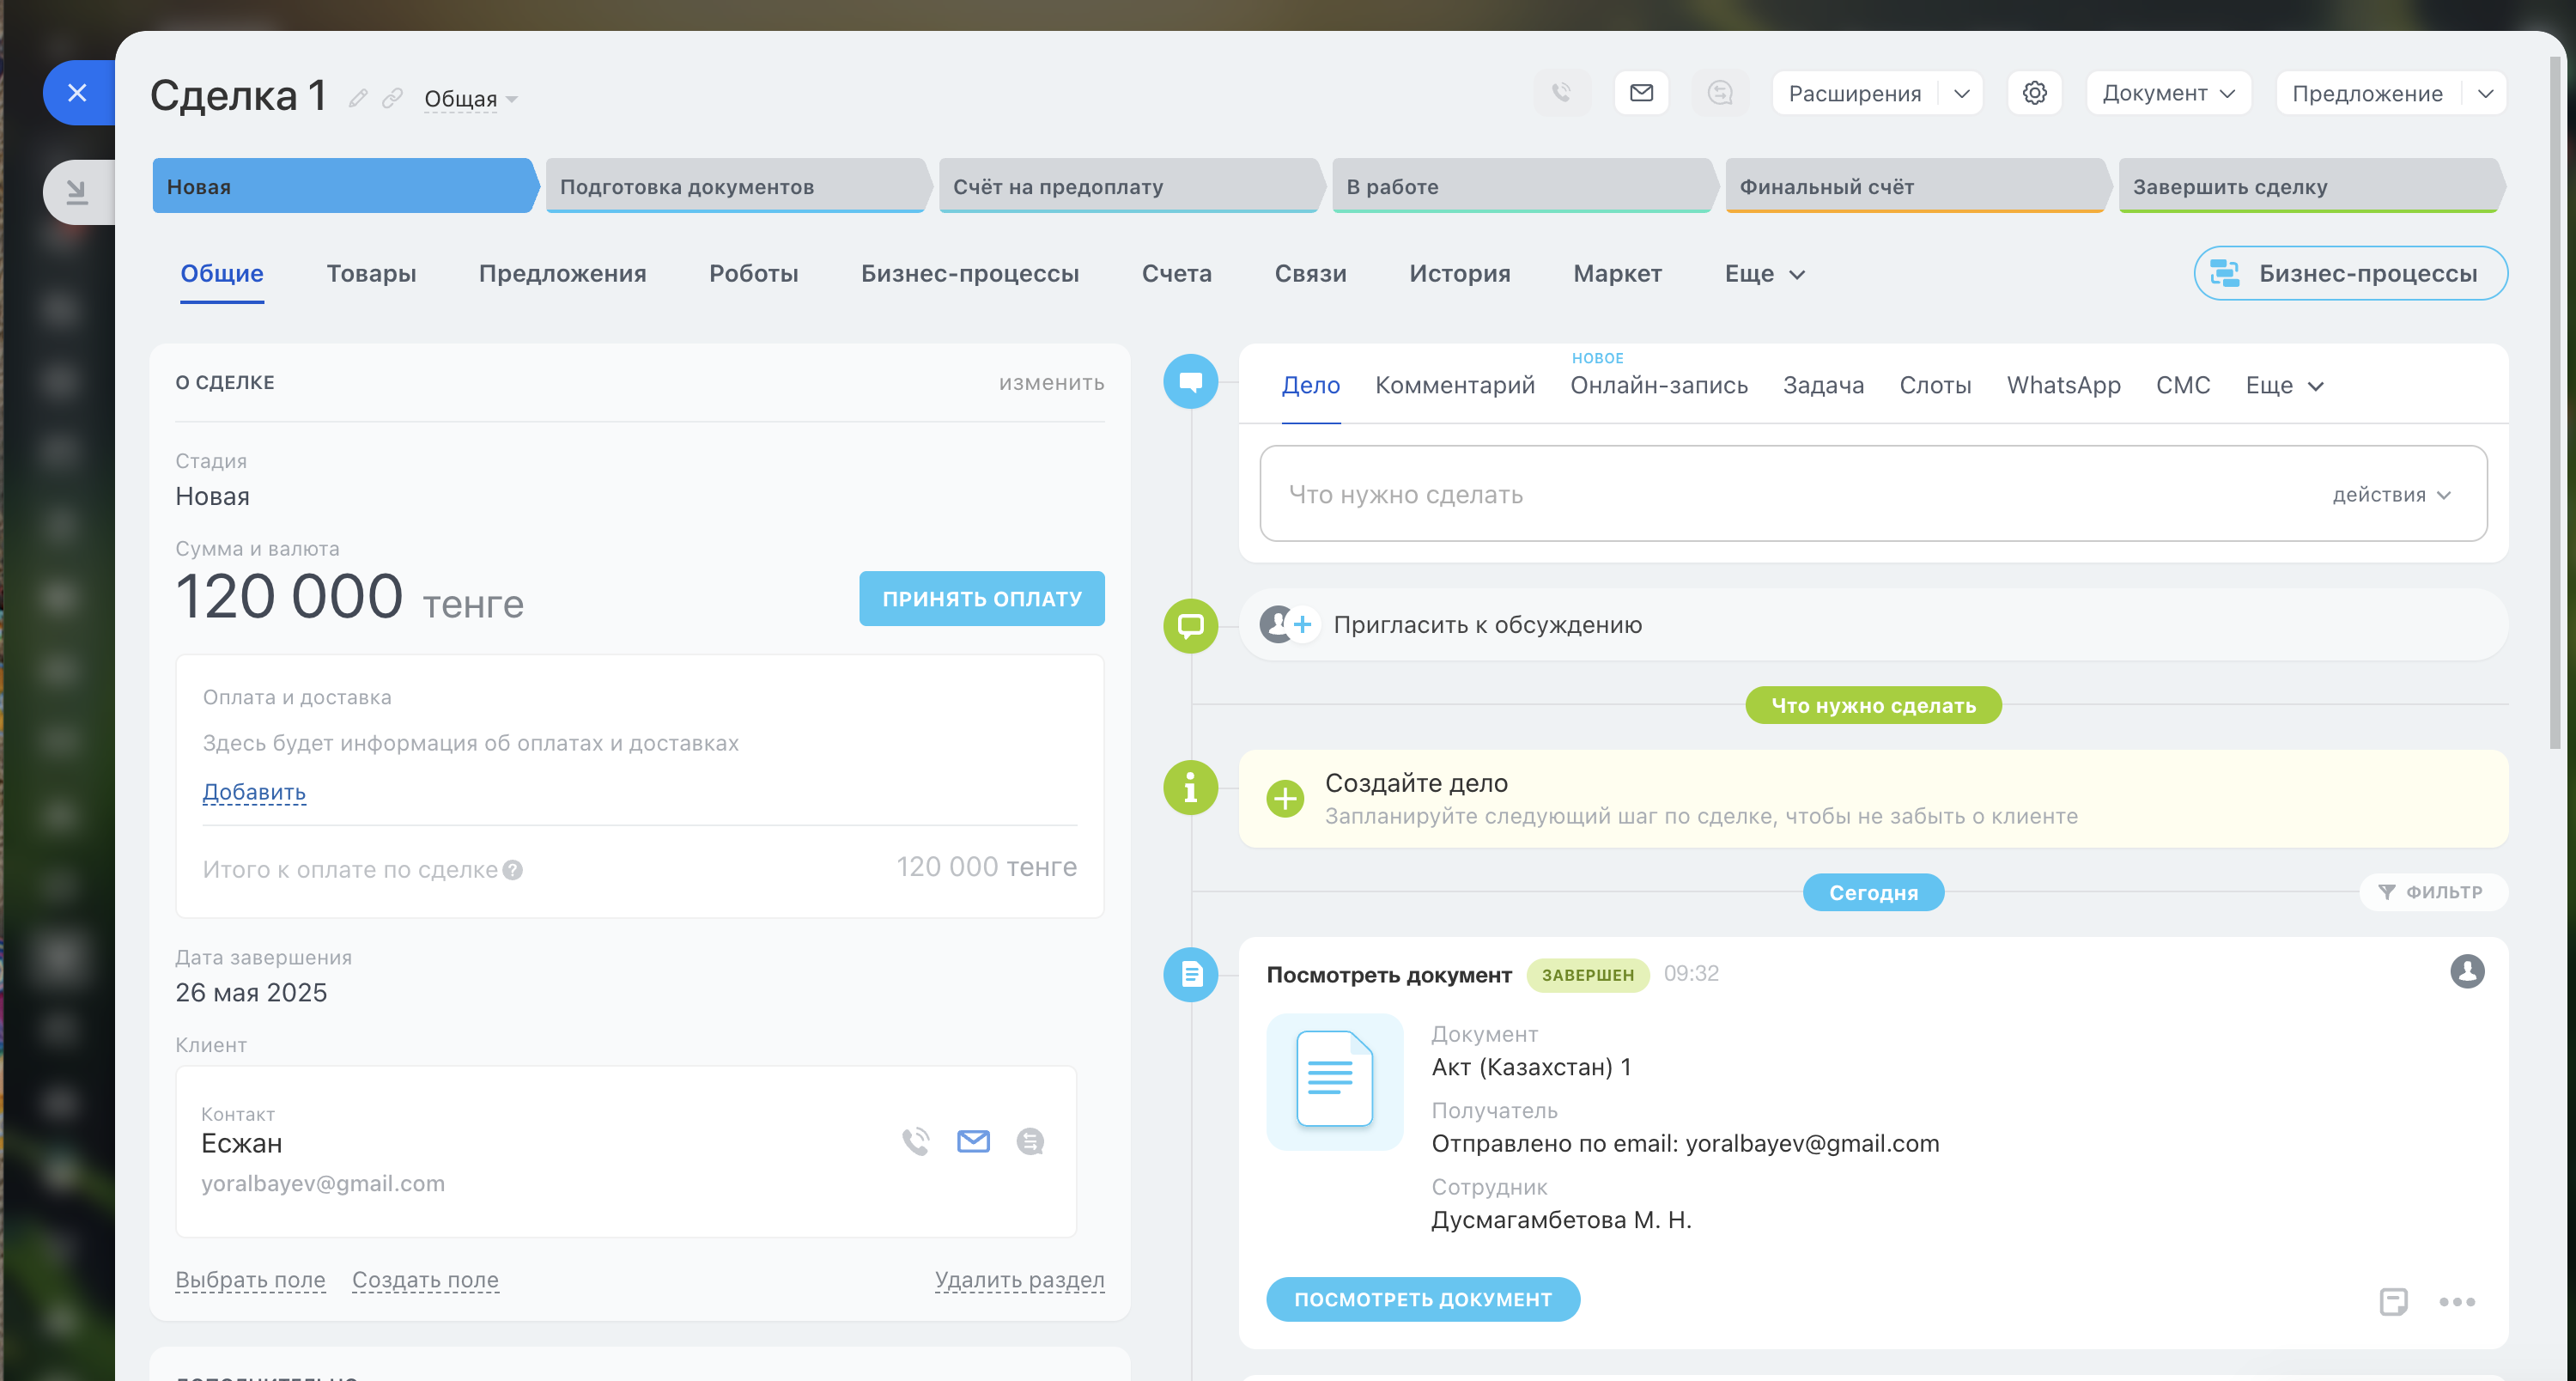
Task: Open the email icon in the top toolbar
Action: coord(1641,93)
